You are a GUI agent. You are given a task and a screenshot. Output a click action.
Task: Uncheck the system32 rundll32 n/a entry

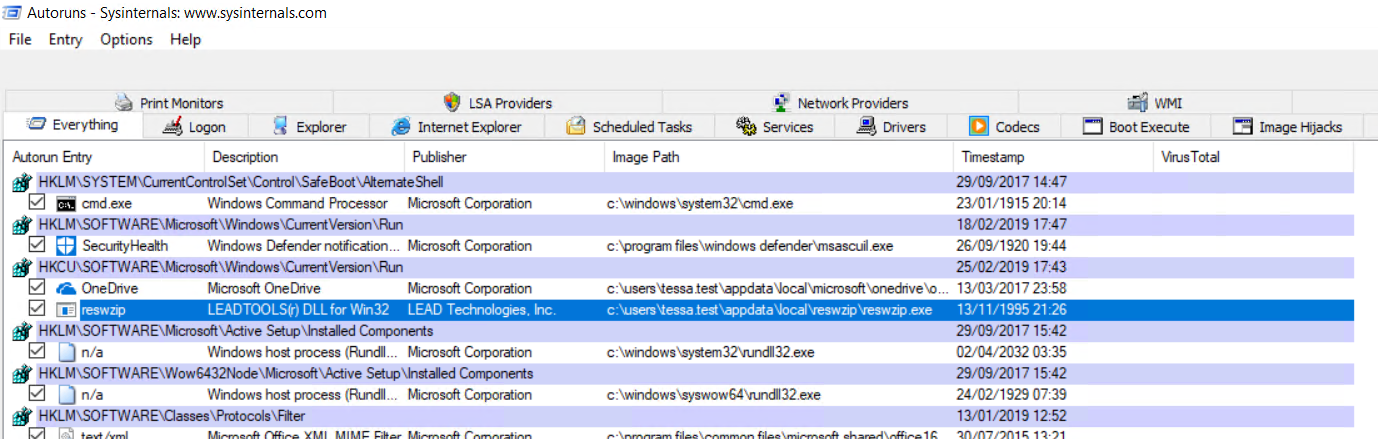pyautogui.click(x=37, y=351)
